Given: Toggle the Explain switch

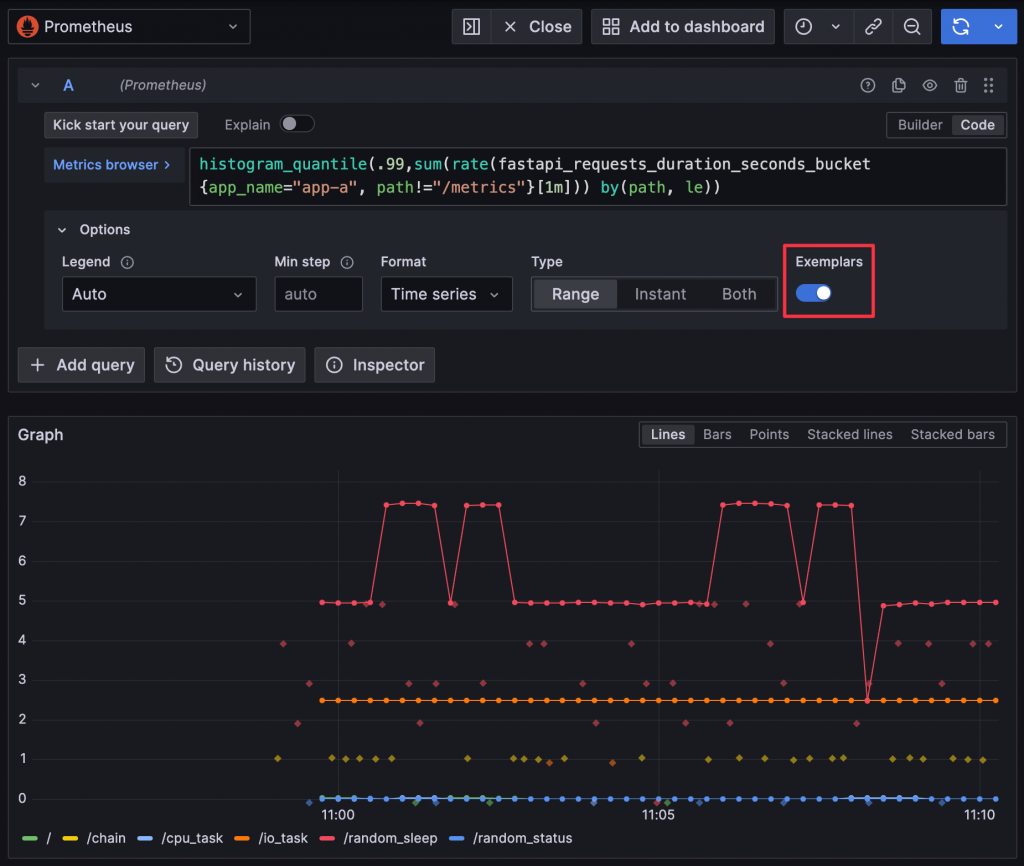Looking at the screenshot, I should [x=297, y=124].
